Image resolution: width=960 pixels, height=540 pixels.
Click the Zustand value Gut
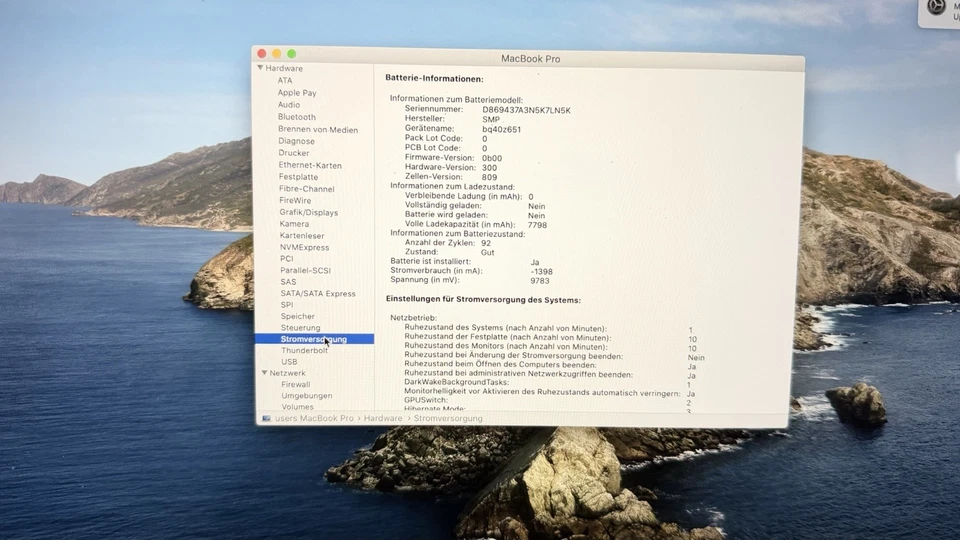click(x=487, y=252)
